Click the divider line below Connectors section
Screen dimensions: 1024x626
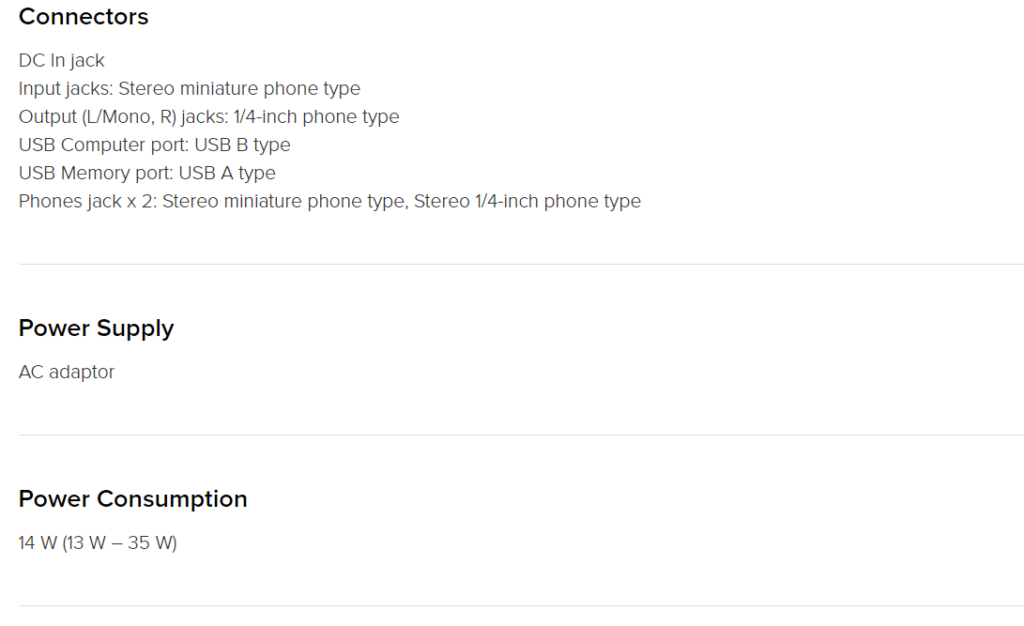(521, 264)
